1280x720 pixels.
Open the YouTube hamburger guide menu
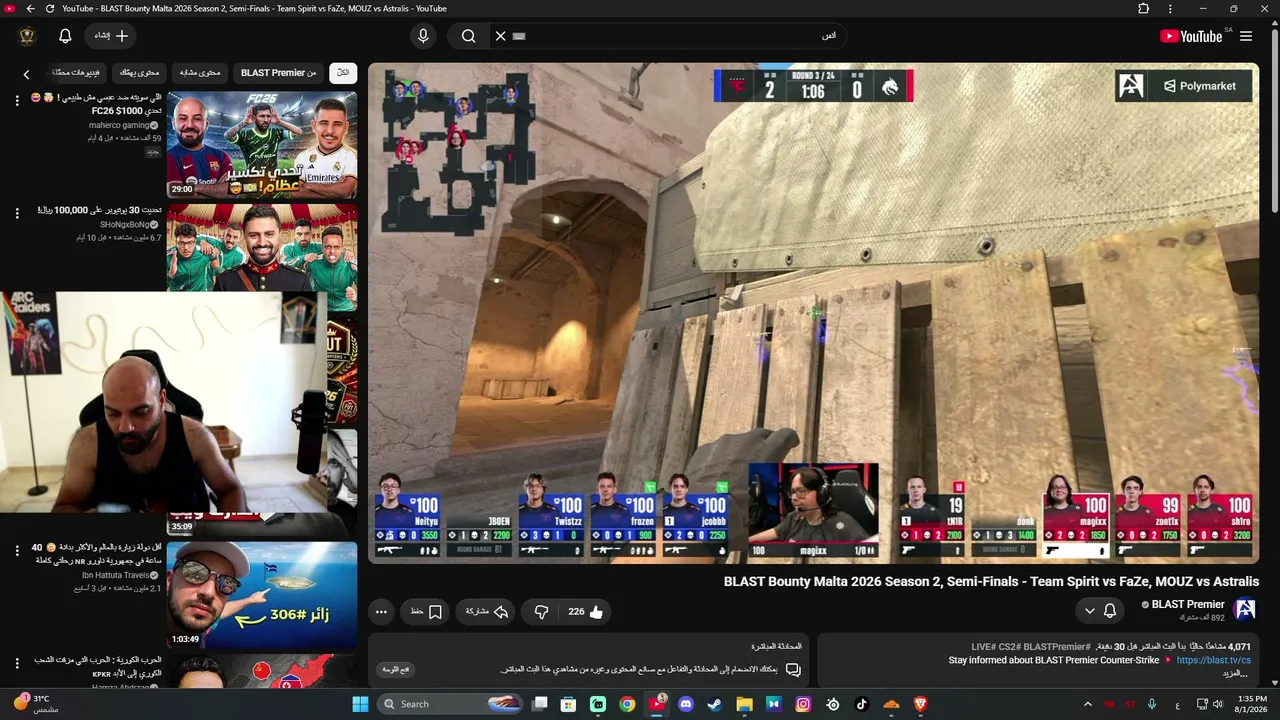(x=1246, y=36)
